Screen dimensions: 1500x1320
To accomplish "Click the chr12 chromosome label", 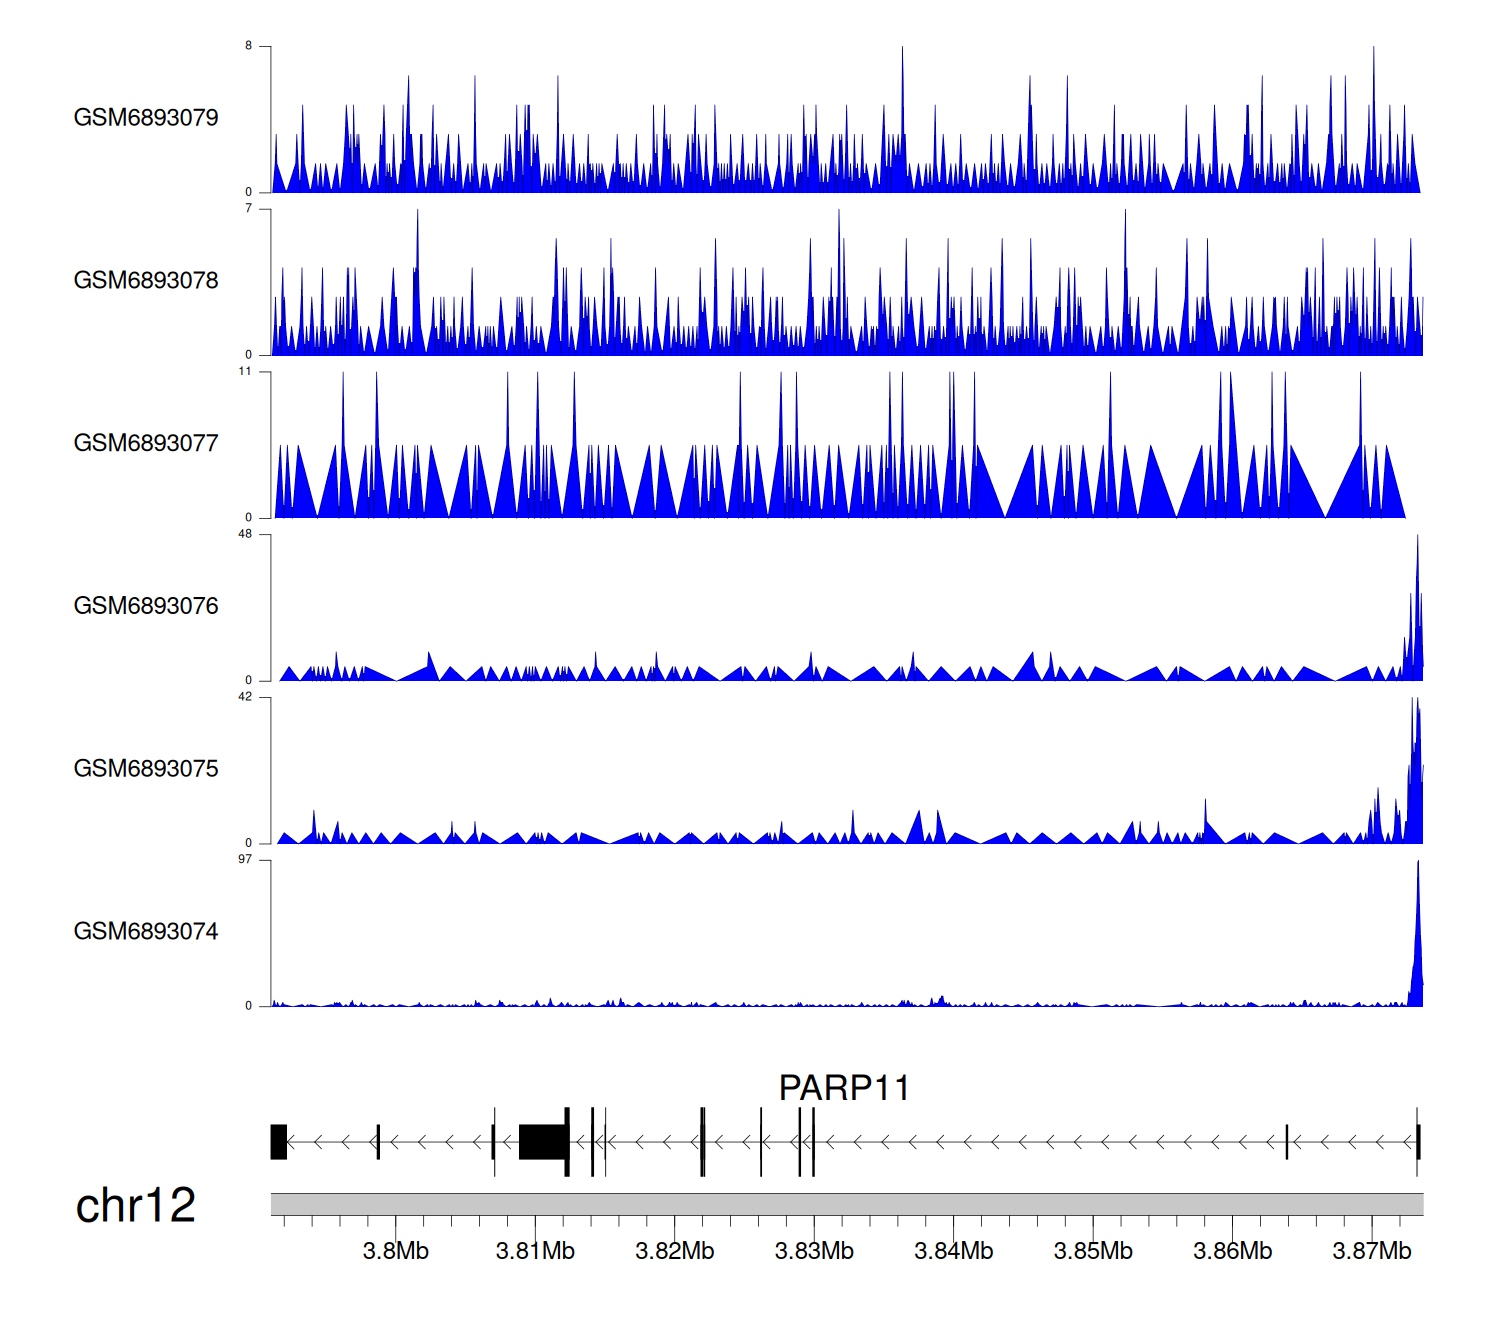I will (x=136, y=1206).
